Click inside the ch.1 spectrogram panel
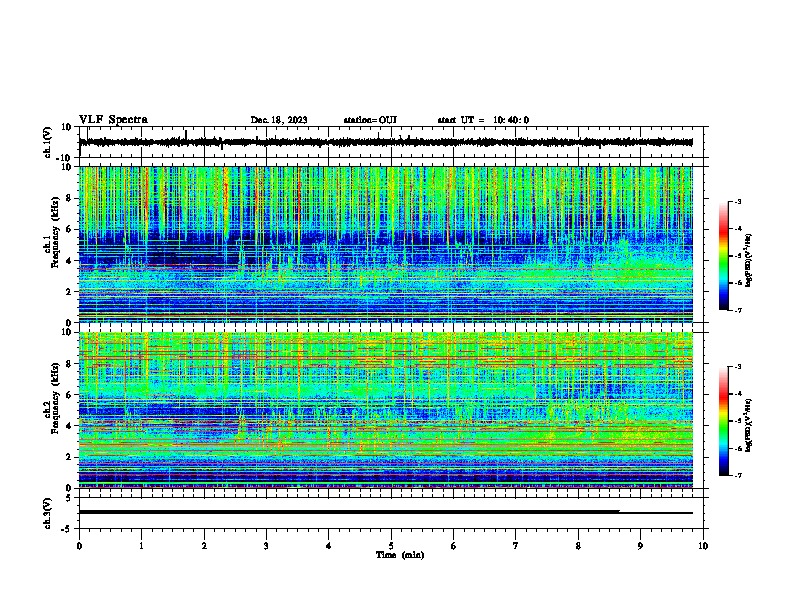The height and width of the screenshot is (612, 792). point(386,244)
